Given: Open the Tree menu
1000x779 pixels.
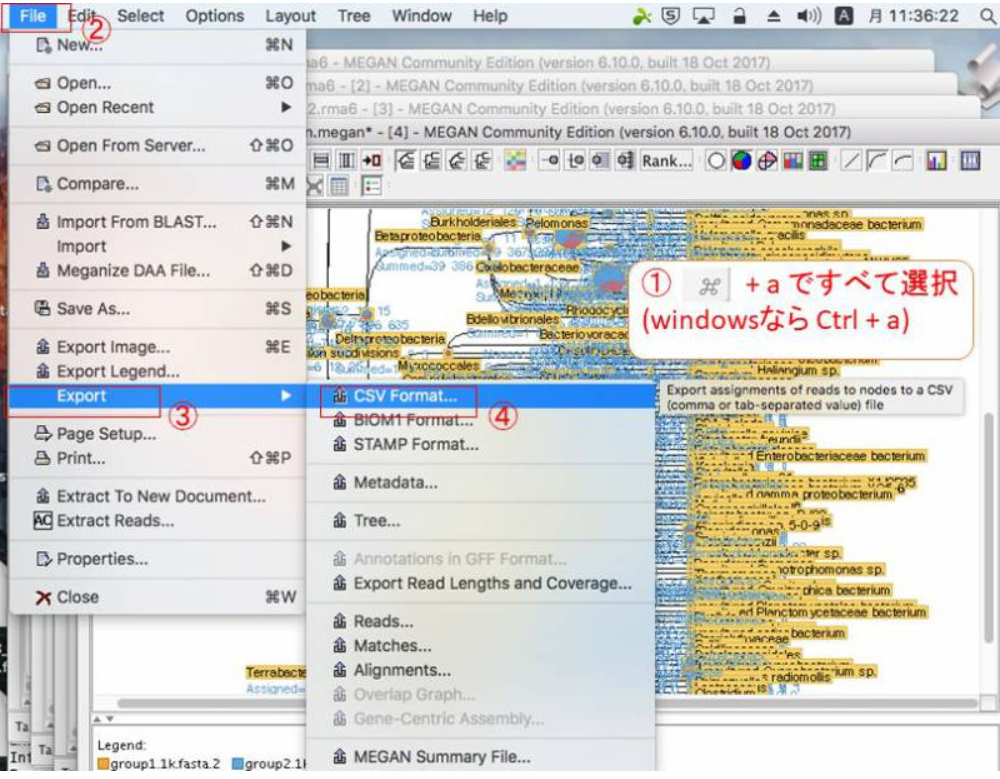Looking at the screenshot, I should pos(354,16).
